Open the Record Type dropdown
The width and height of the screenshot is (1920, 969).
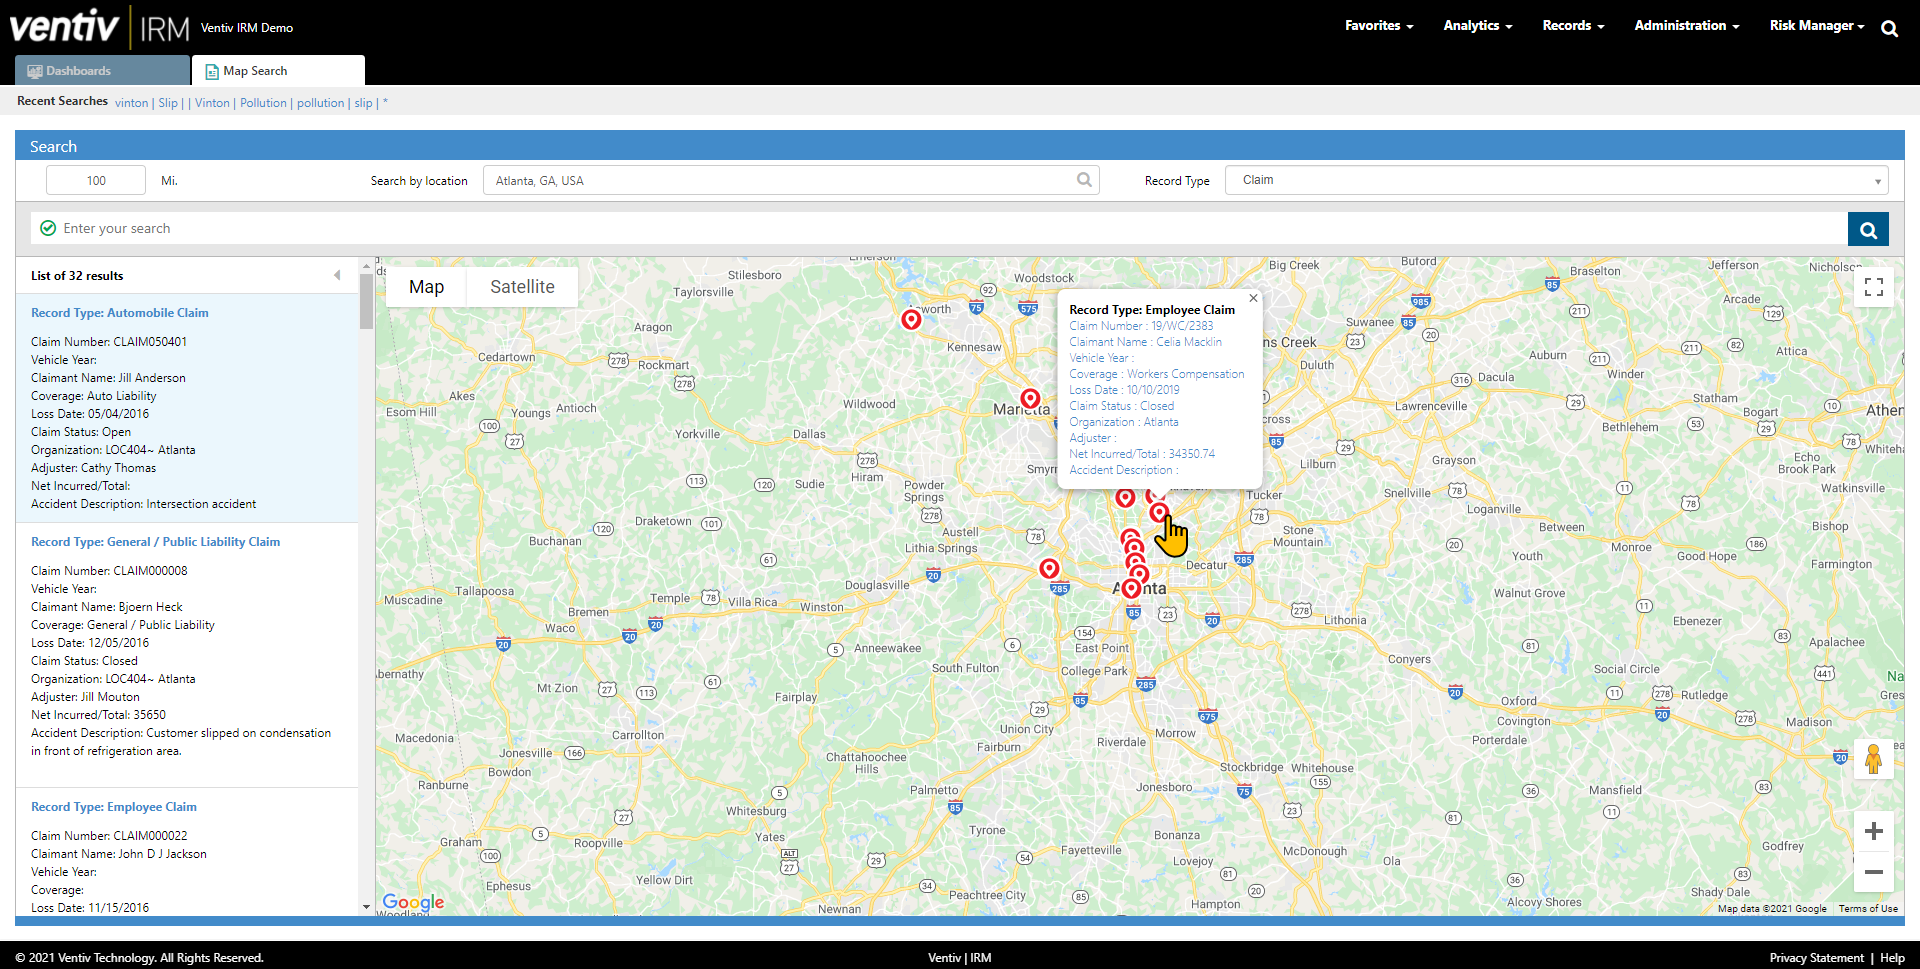coord(1556,180)
